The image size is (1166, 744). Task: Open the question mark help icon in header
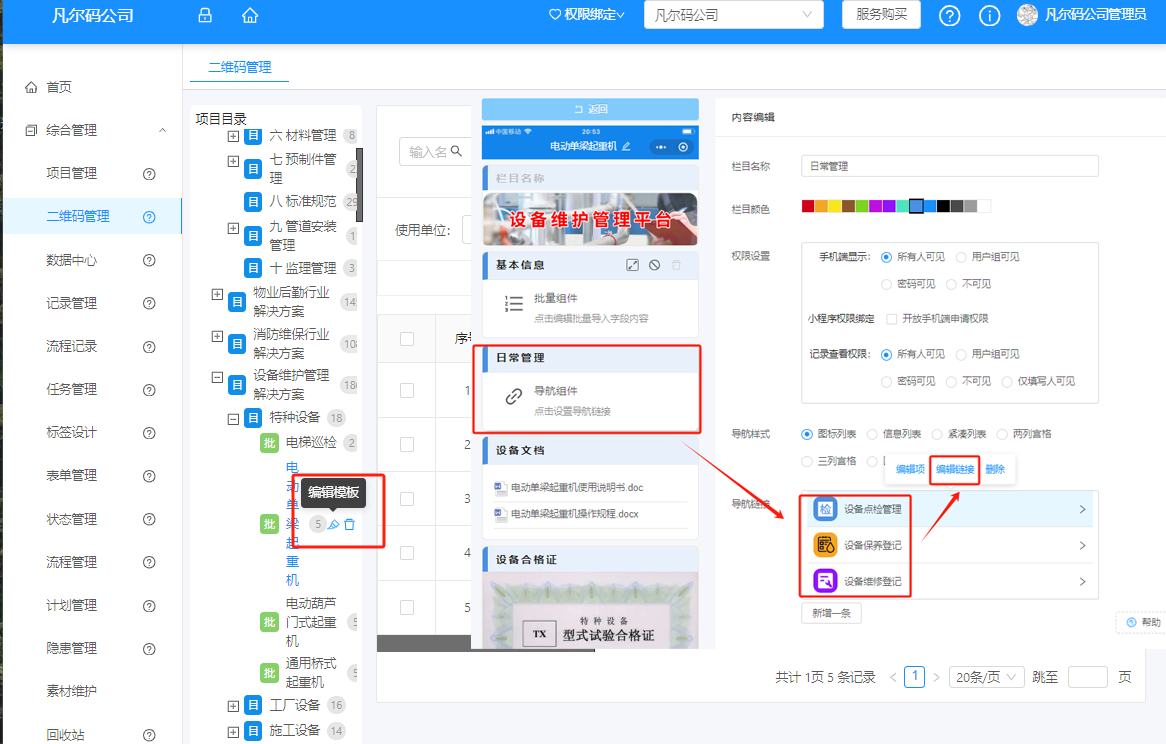949,15
